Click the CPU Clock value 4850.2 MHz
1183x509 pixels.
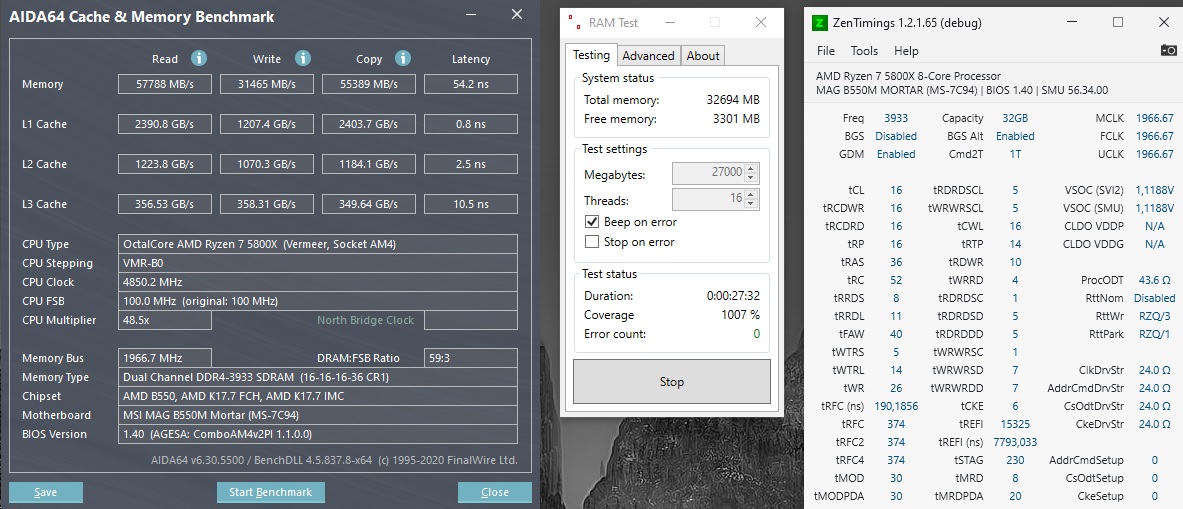318,282
